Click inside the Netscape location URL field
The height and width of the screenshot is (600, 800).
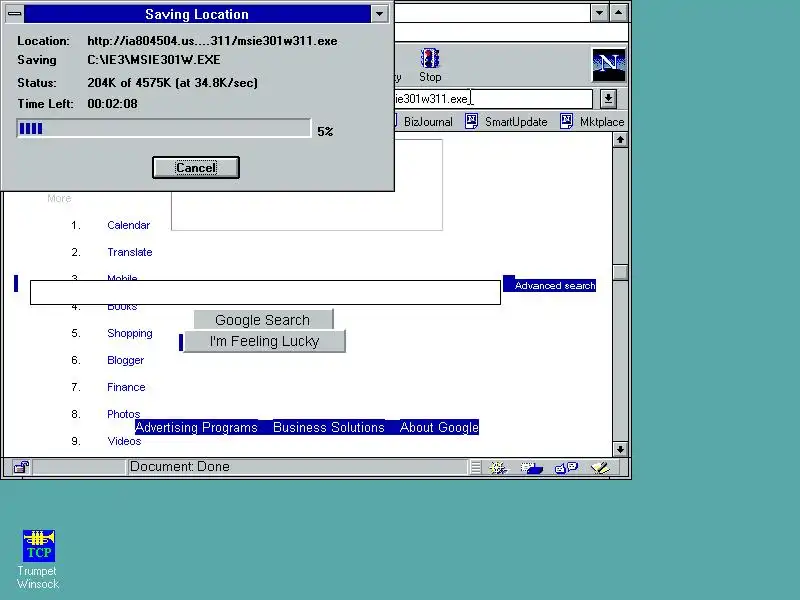493,99
